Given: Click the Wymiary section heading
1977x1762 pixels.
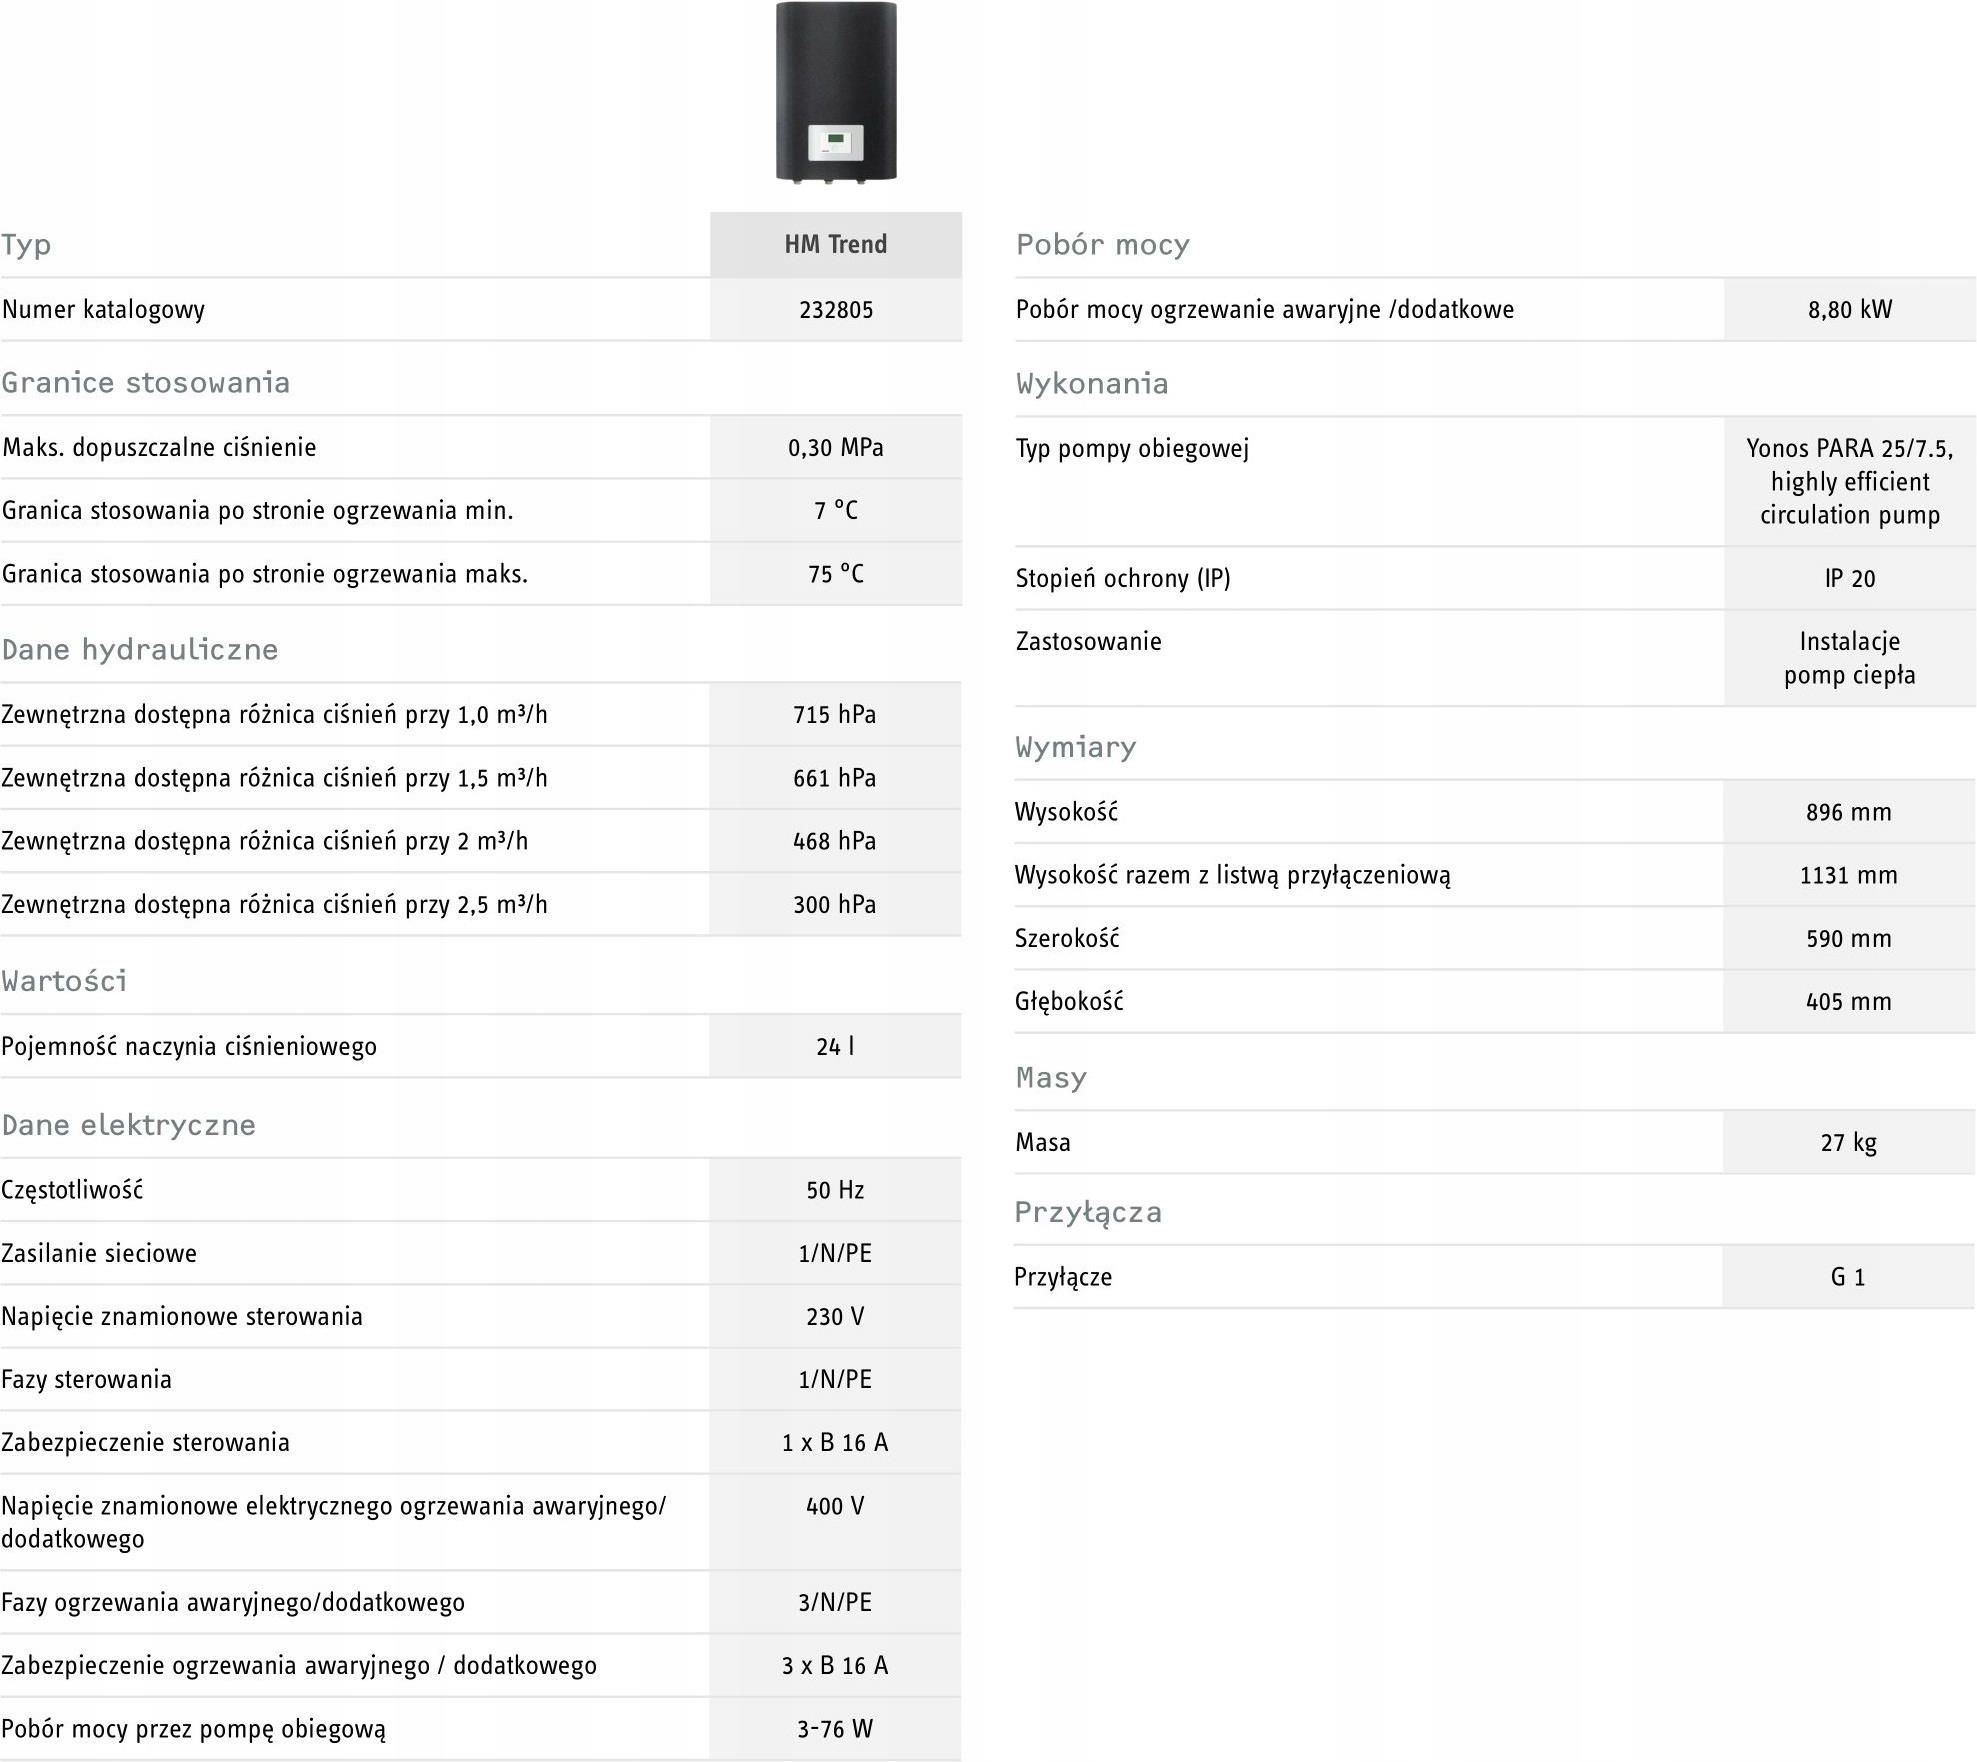Looking at the screenshot, I should coord(1076,747).
